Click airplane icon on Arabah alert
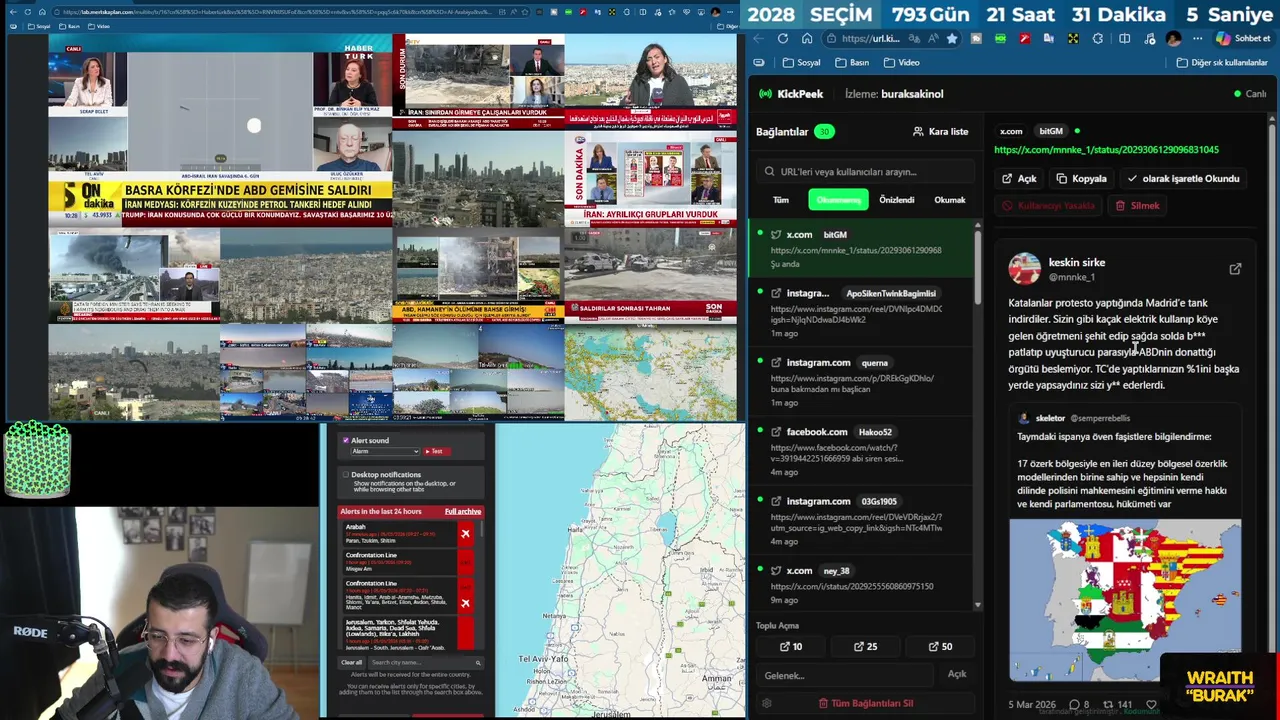Image resolution: width=1280 pixels, height=720 pixels. [465, 534]
